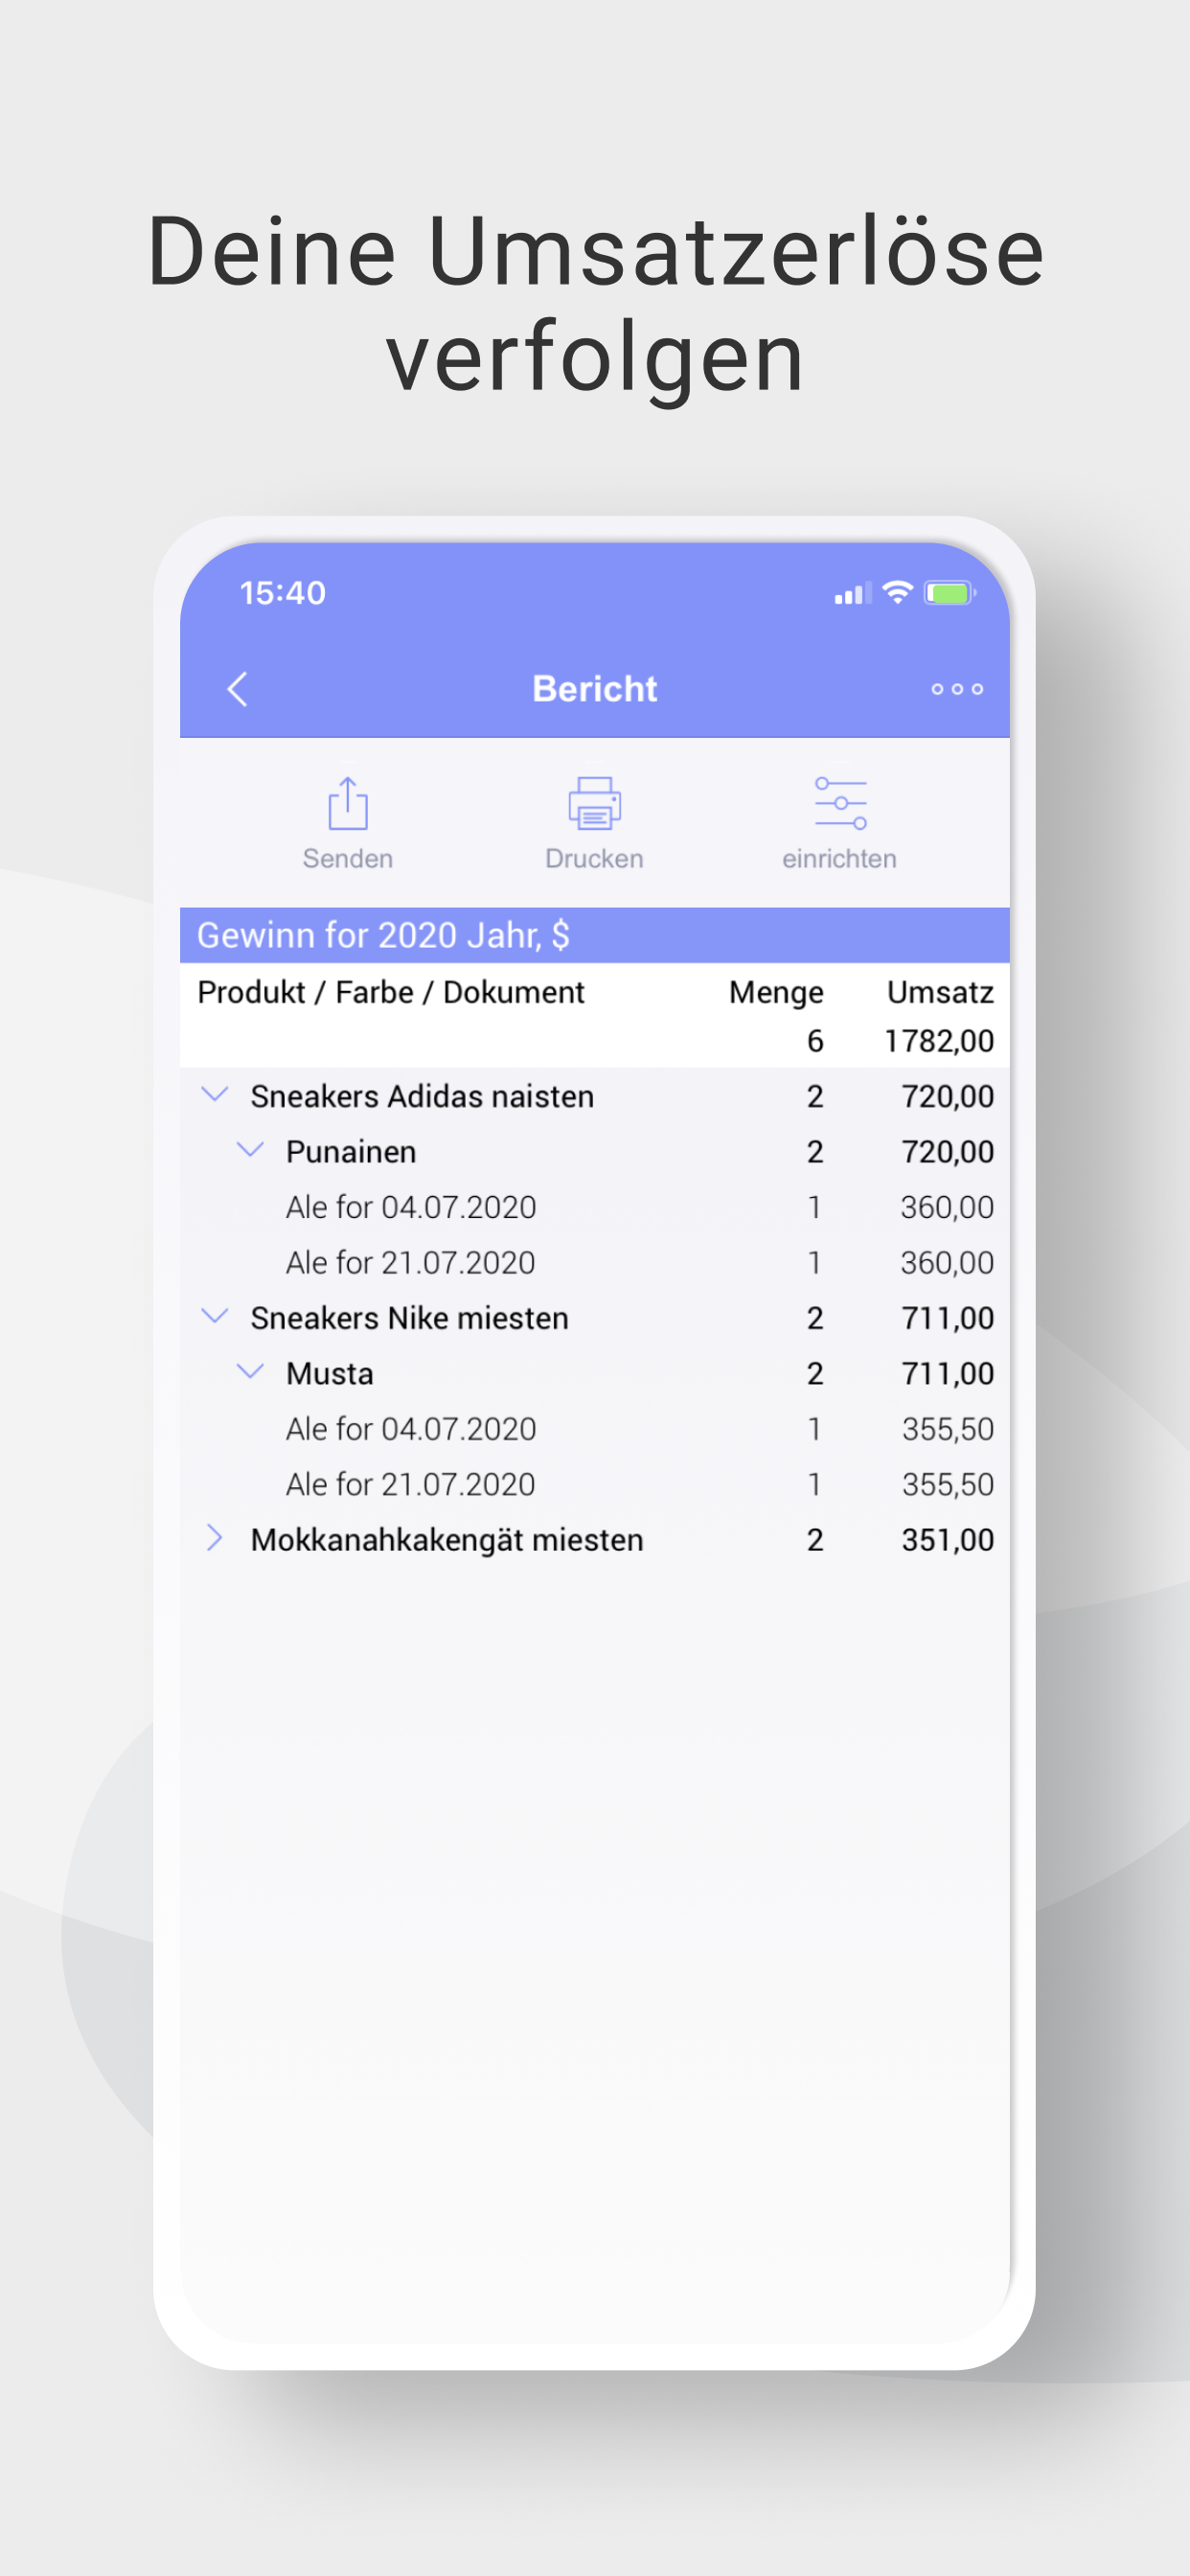Click the Senden label
The height and width of the screenshot is (2576, 1190).
pos(348,859)
